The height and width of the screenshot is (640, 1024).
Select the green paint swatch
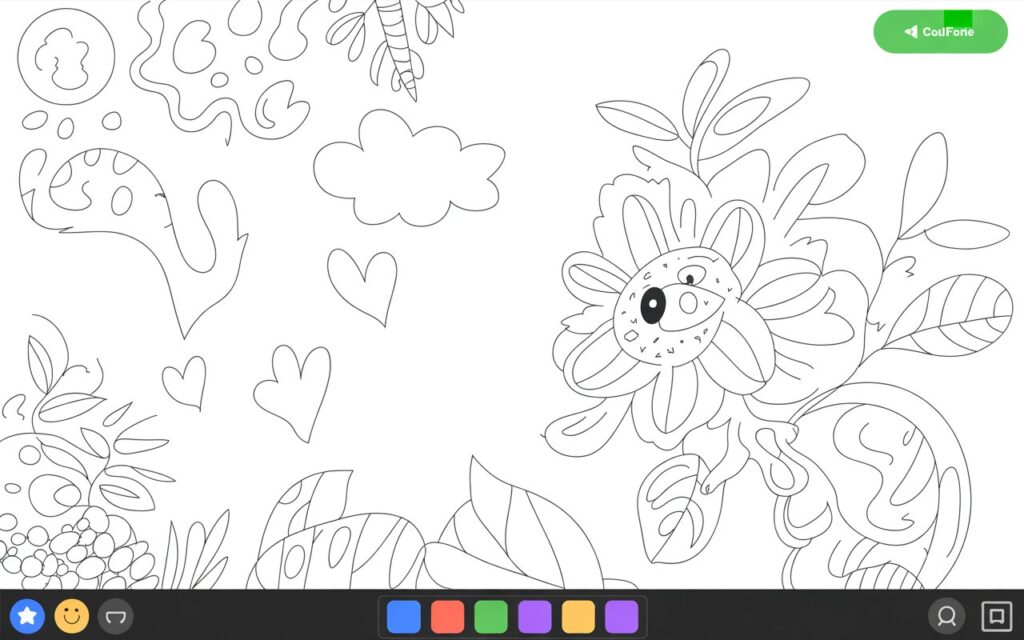[x=490, y=616]
